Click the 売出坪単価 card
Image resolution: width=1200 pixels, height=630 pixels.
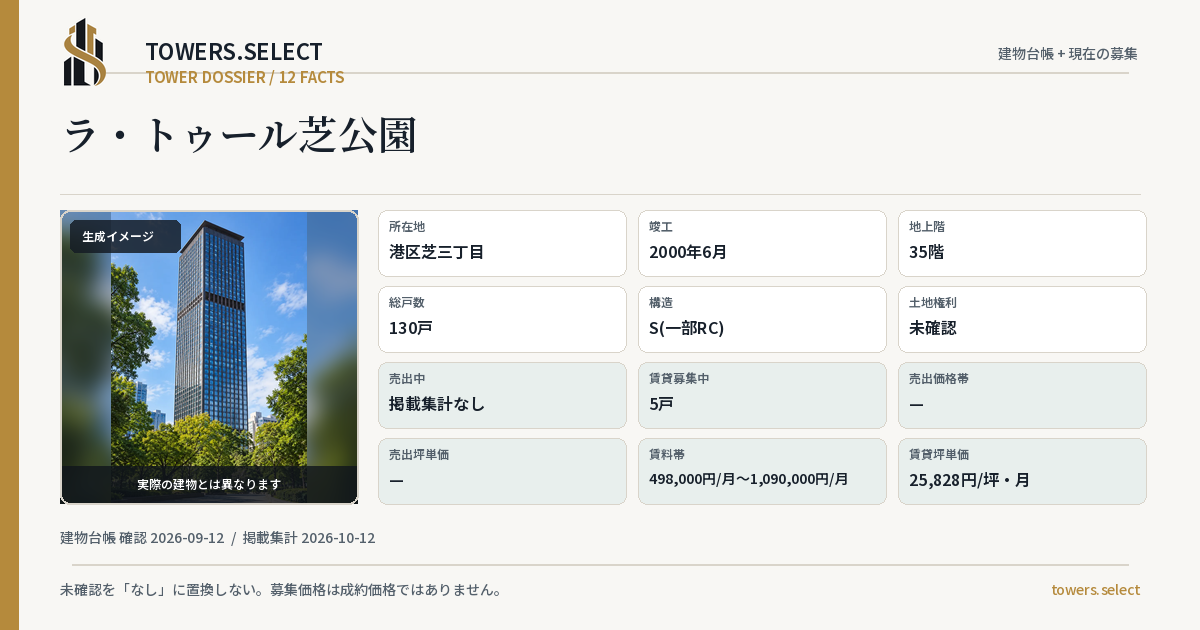pos(502,471)
